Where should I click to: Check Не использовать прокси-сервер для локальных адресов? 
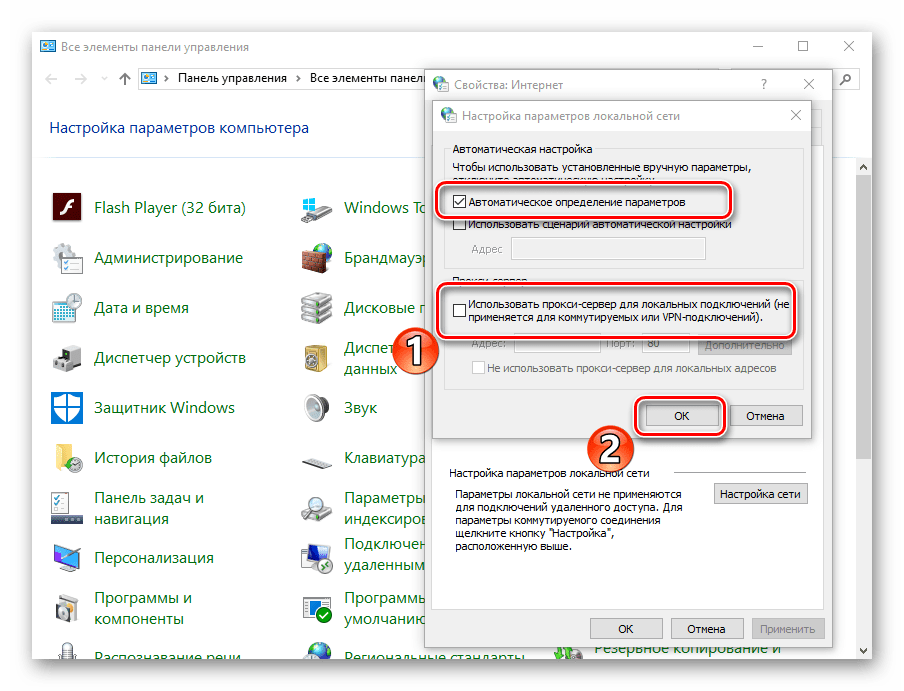click(x=478, y=368)
